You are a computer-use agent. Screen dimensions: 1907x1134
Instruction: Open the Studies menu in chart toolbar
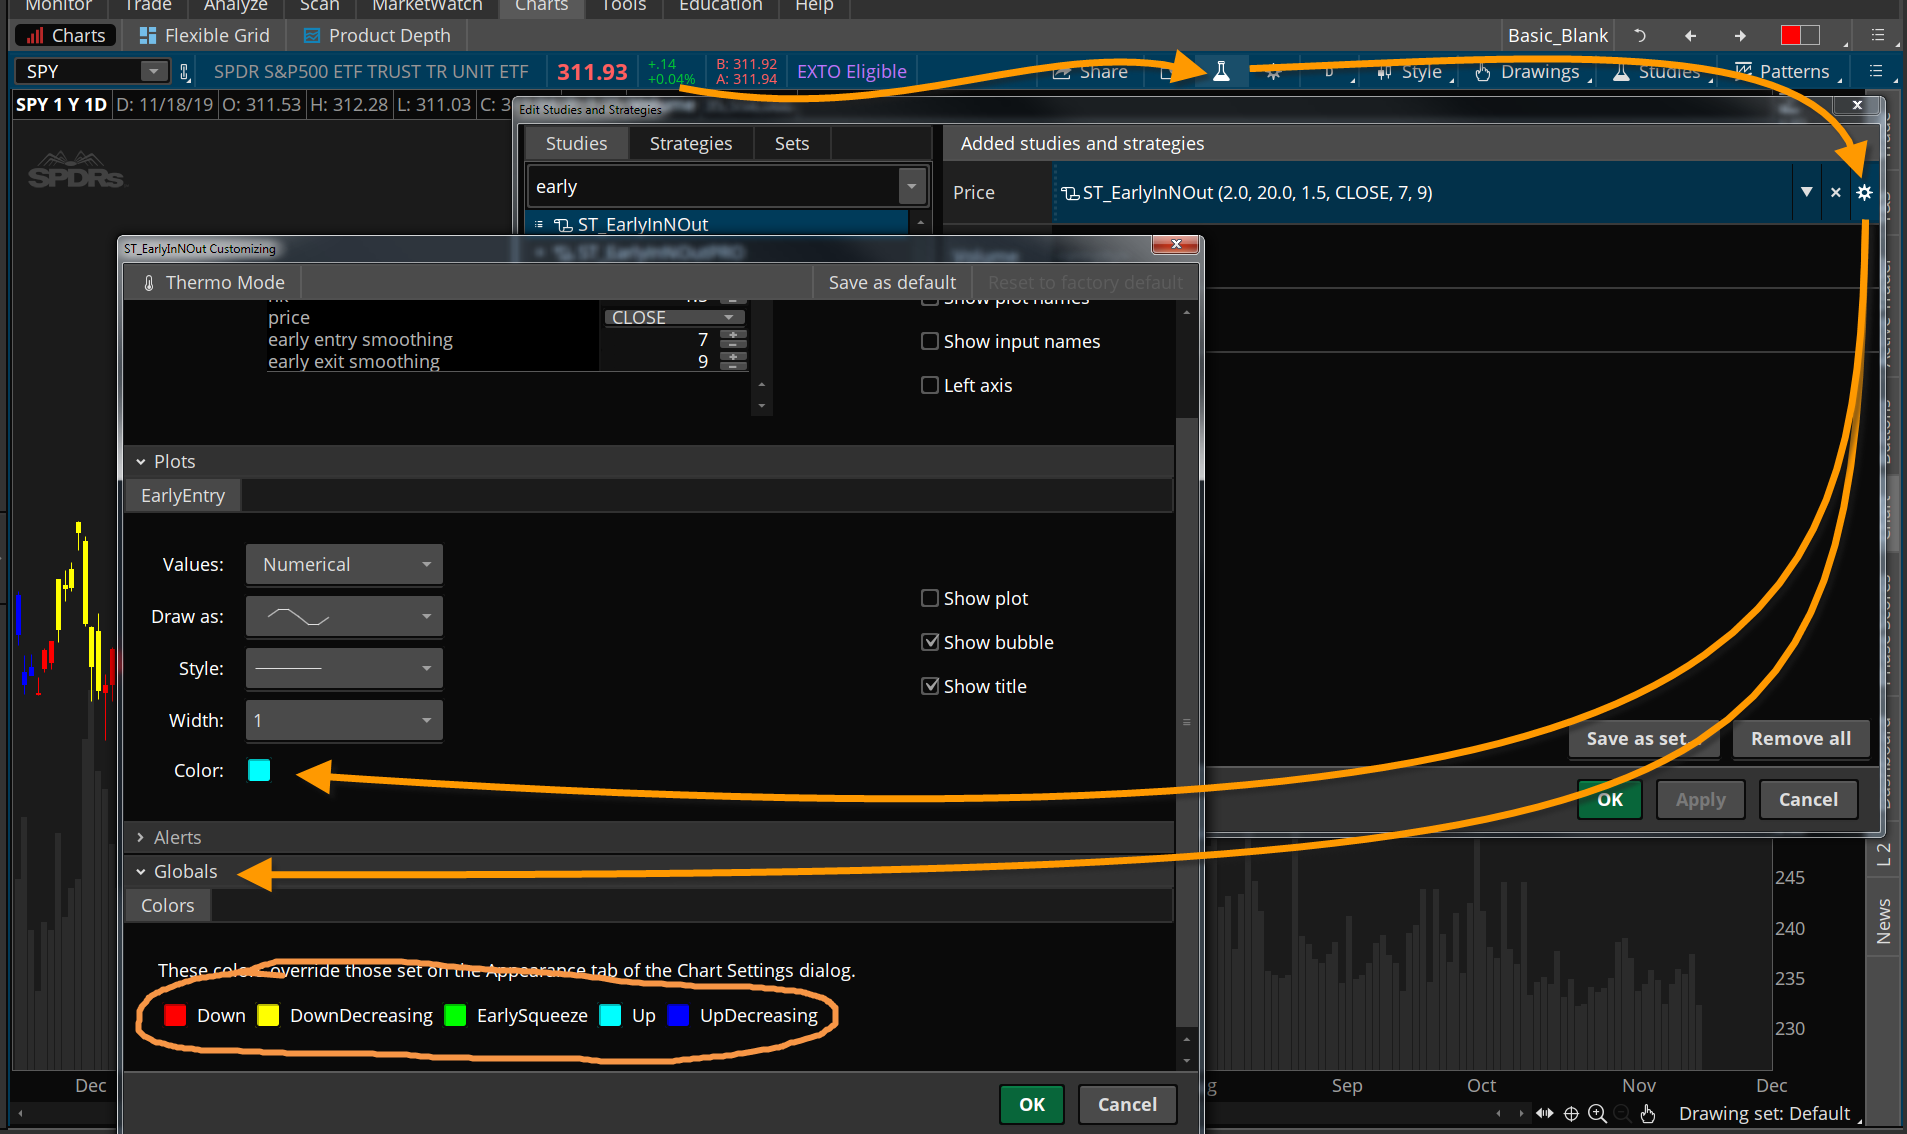(x=1657, y=72)
